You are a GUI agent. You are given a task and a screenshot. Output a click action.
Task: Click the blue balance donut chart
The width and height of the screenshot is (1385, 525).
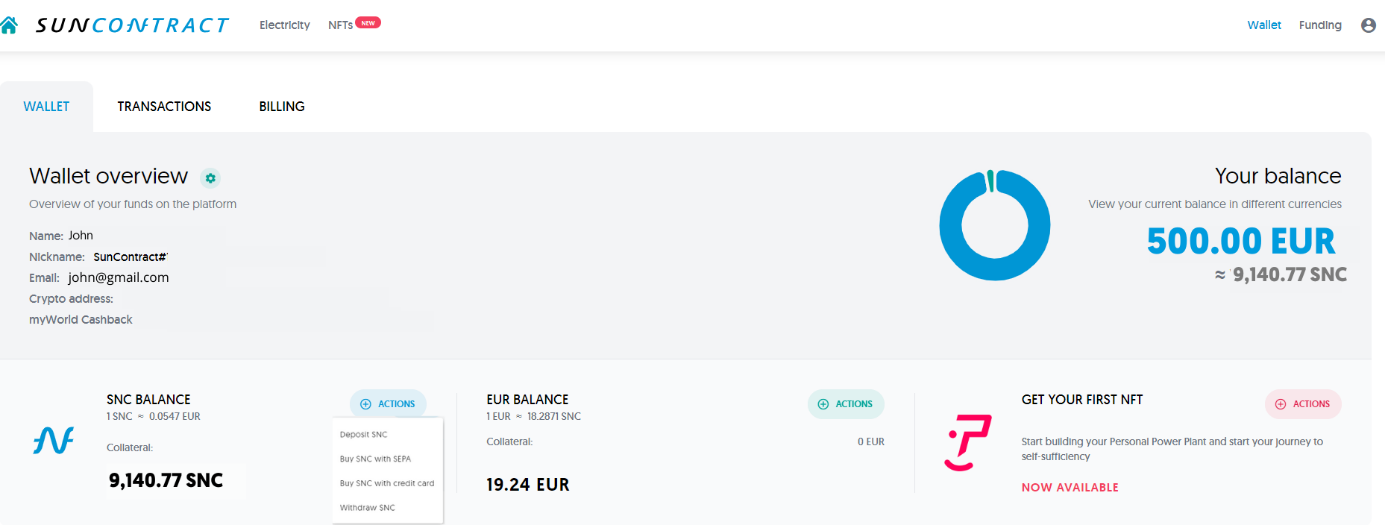point(994,226)
